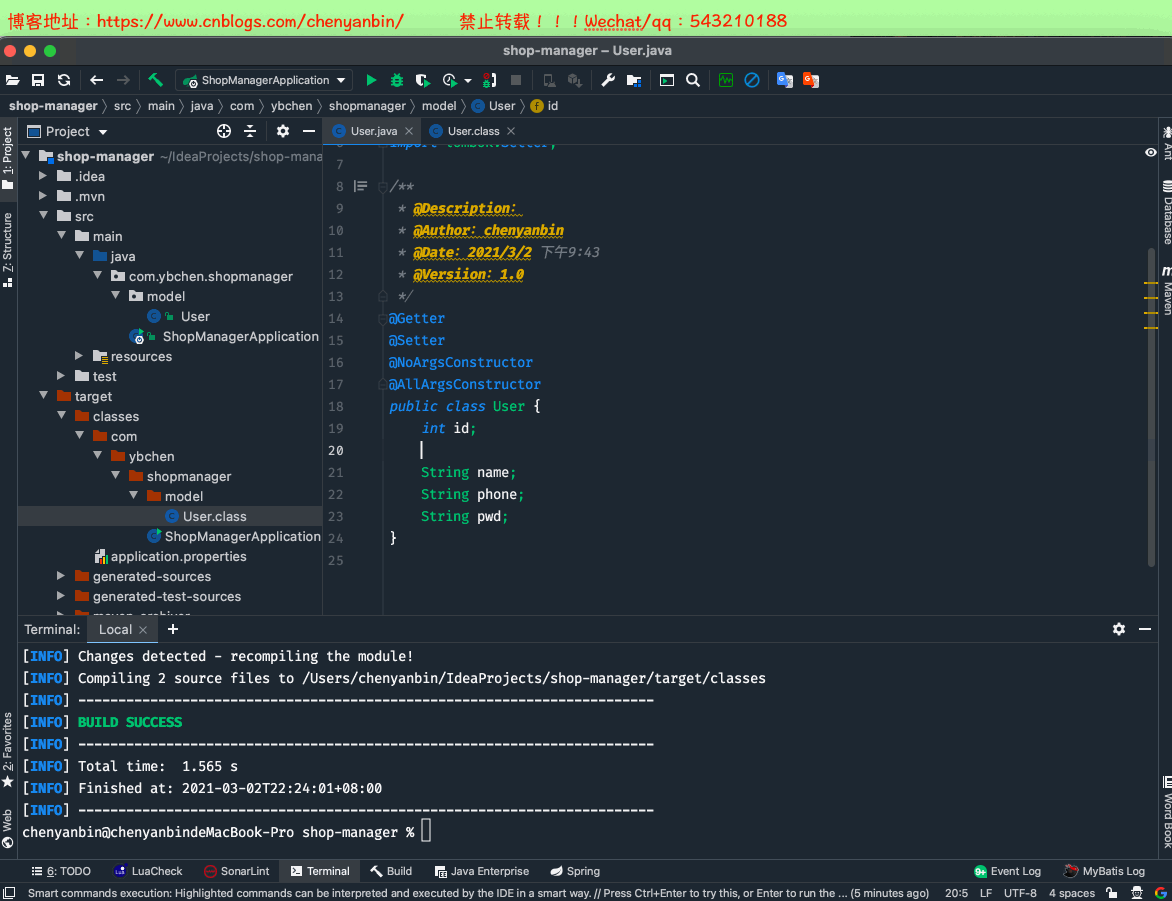
Task: Run the ShopManagerApplication with the green play button
Action: click(372, 80)
